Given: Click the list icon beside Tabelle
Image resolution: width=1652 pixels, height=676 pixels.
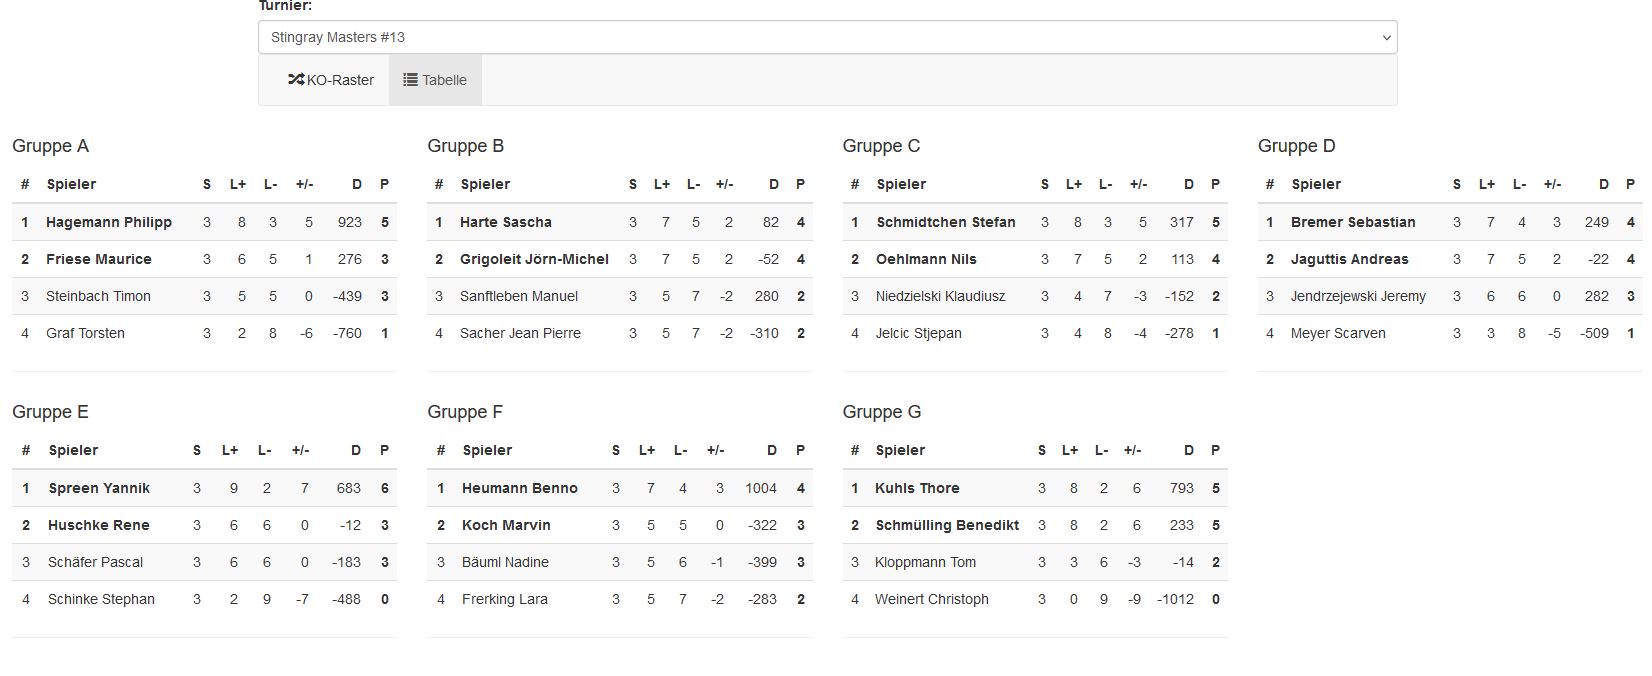Looking at the screenshot, I should coord(410,80).
